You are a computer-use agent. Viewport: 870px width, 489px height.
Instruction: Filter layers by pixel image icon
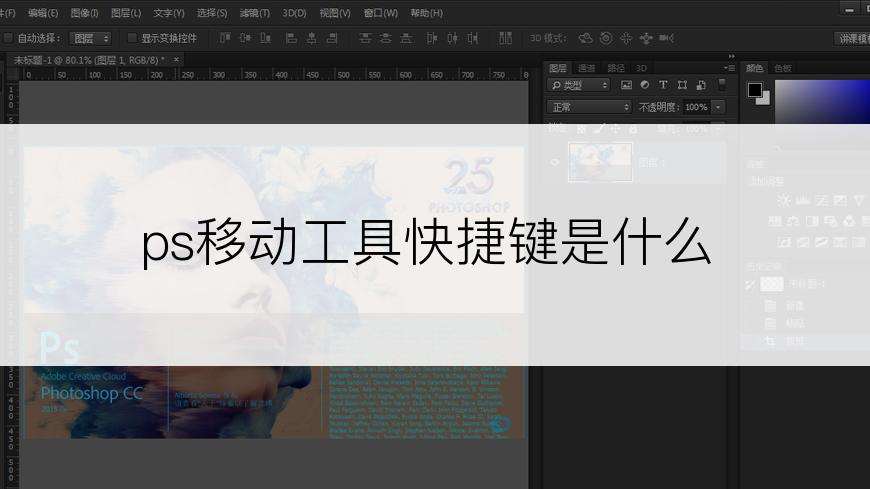click(626, 86)
